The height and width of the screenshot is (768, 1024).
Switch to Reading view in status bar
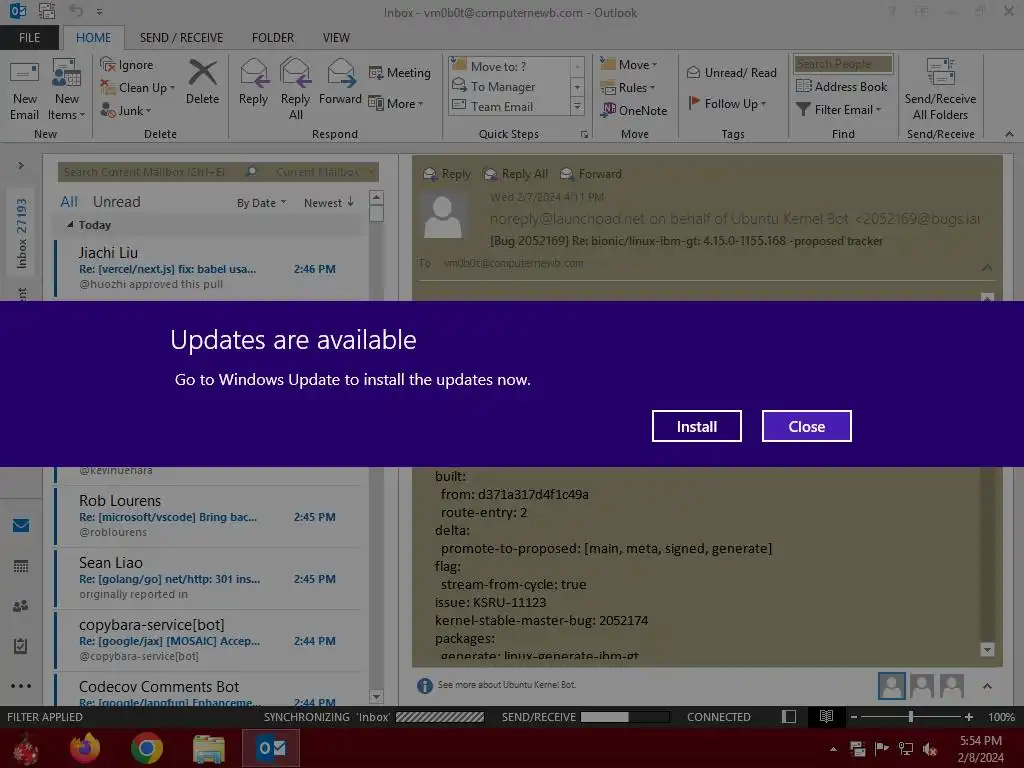[x=826, y=716]
